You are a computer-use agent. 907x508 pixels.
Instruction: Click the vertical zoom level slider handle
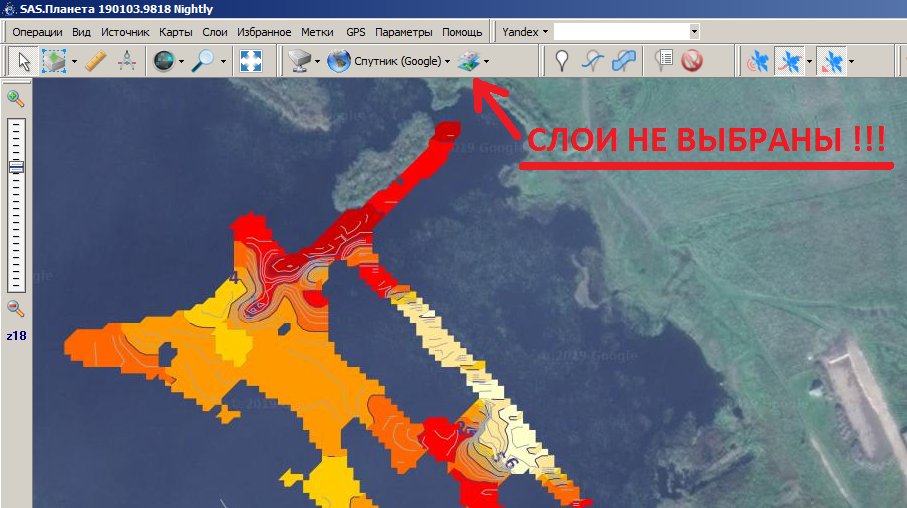click(x=16, y=167)
